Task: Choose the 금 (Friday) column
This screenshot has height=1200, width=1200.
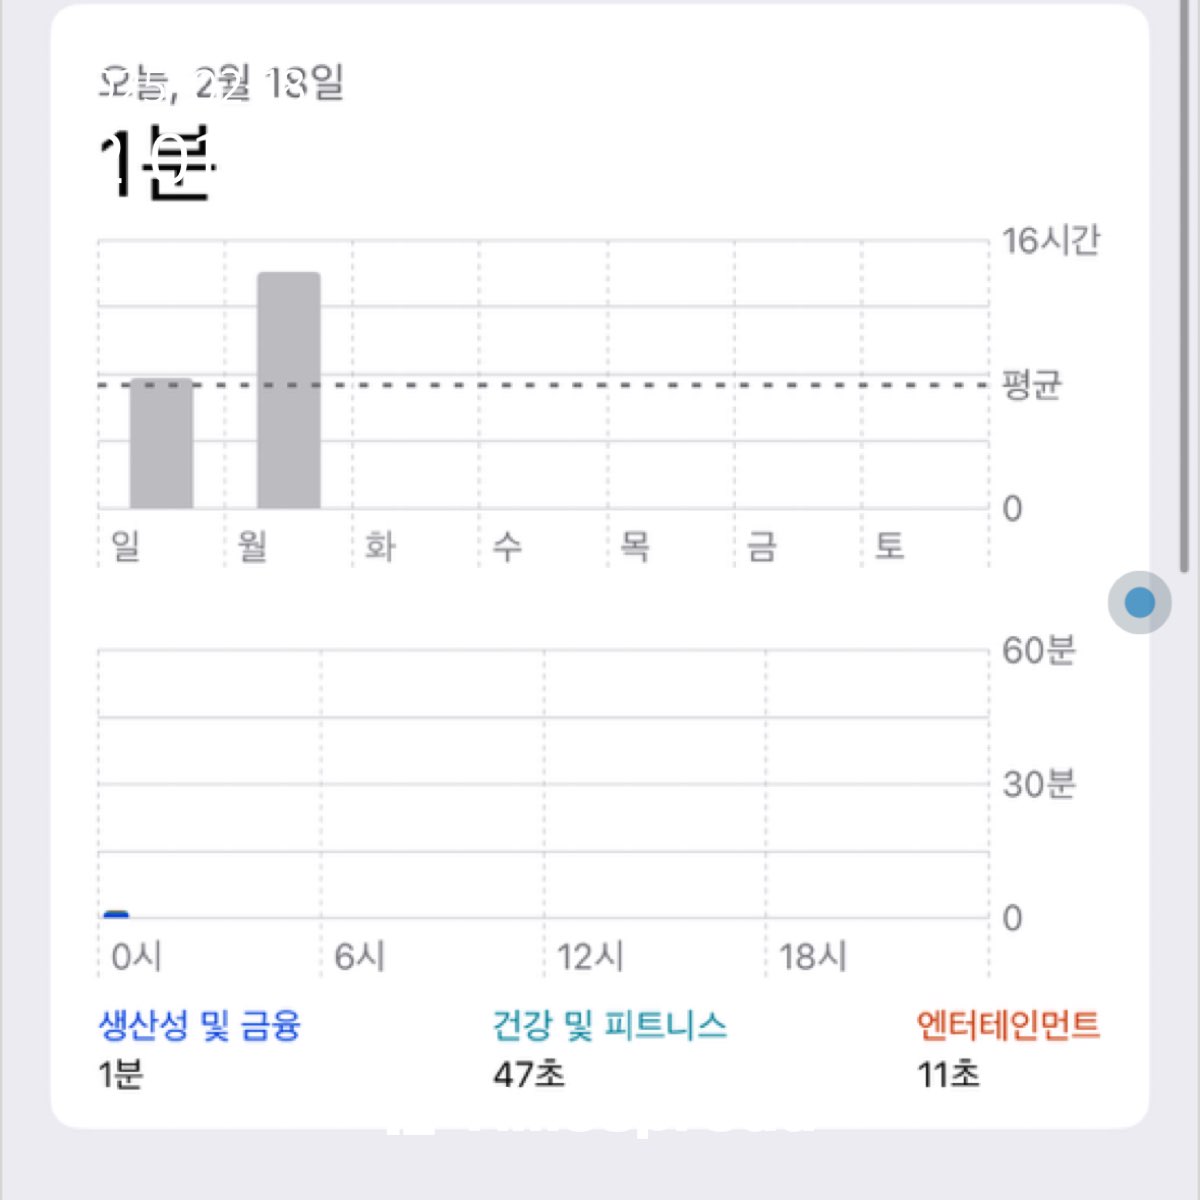Action: 761,546
